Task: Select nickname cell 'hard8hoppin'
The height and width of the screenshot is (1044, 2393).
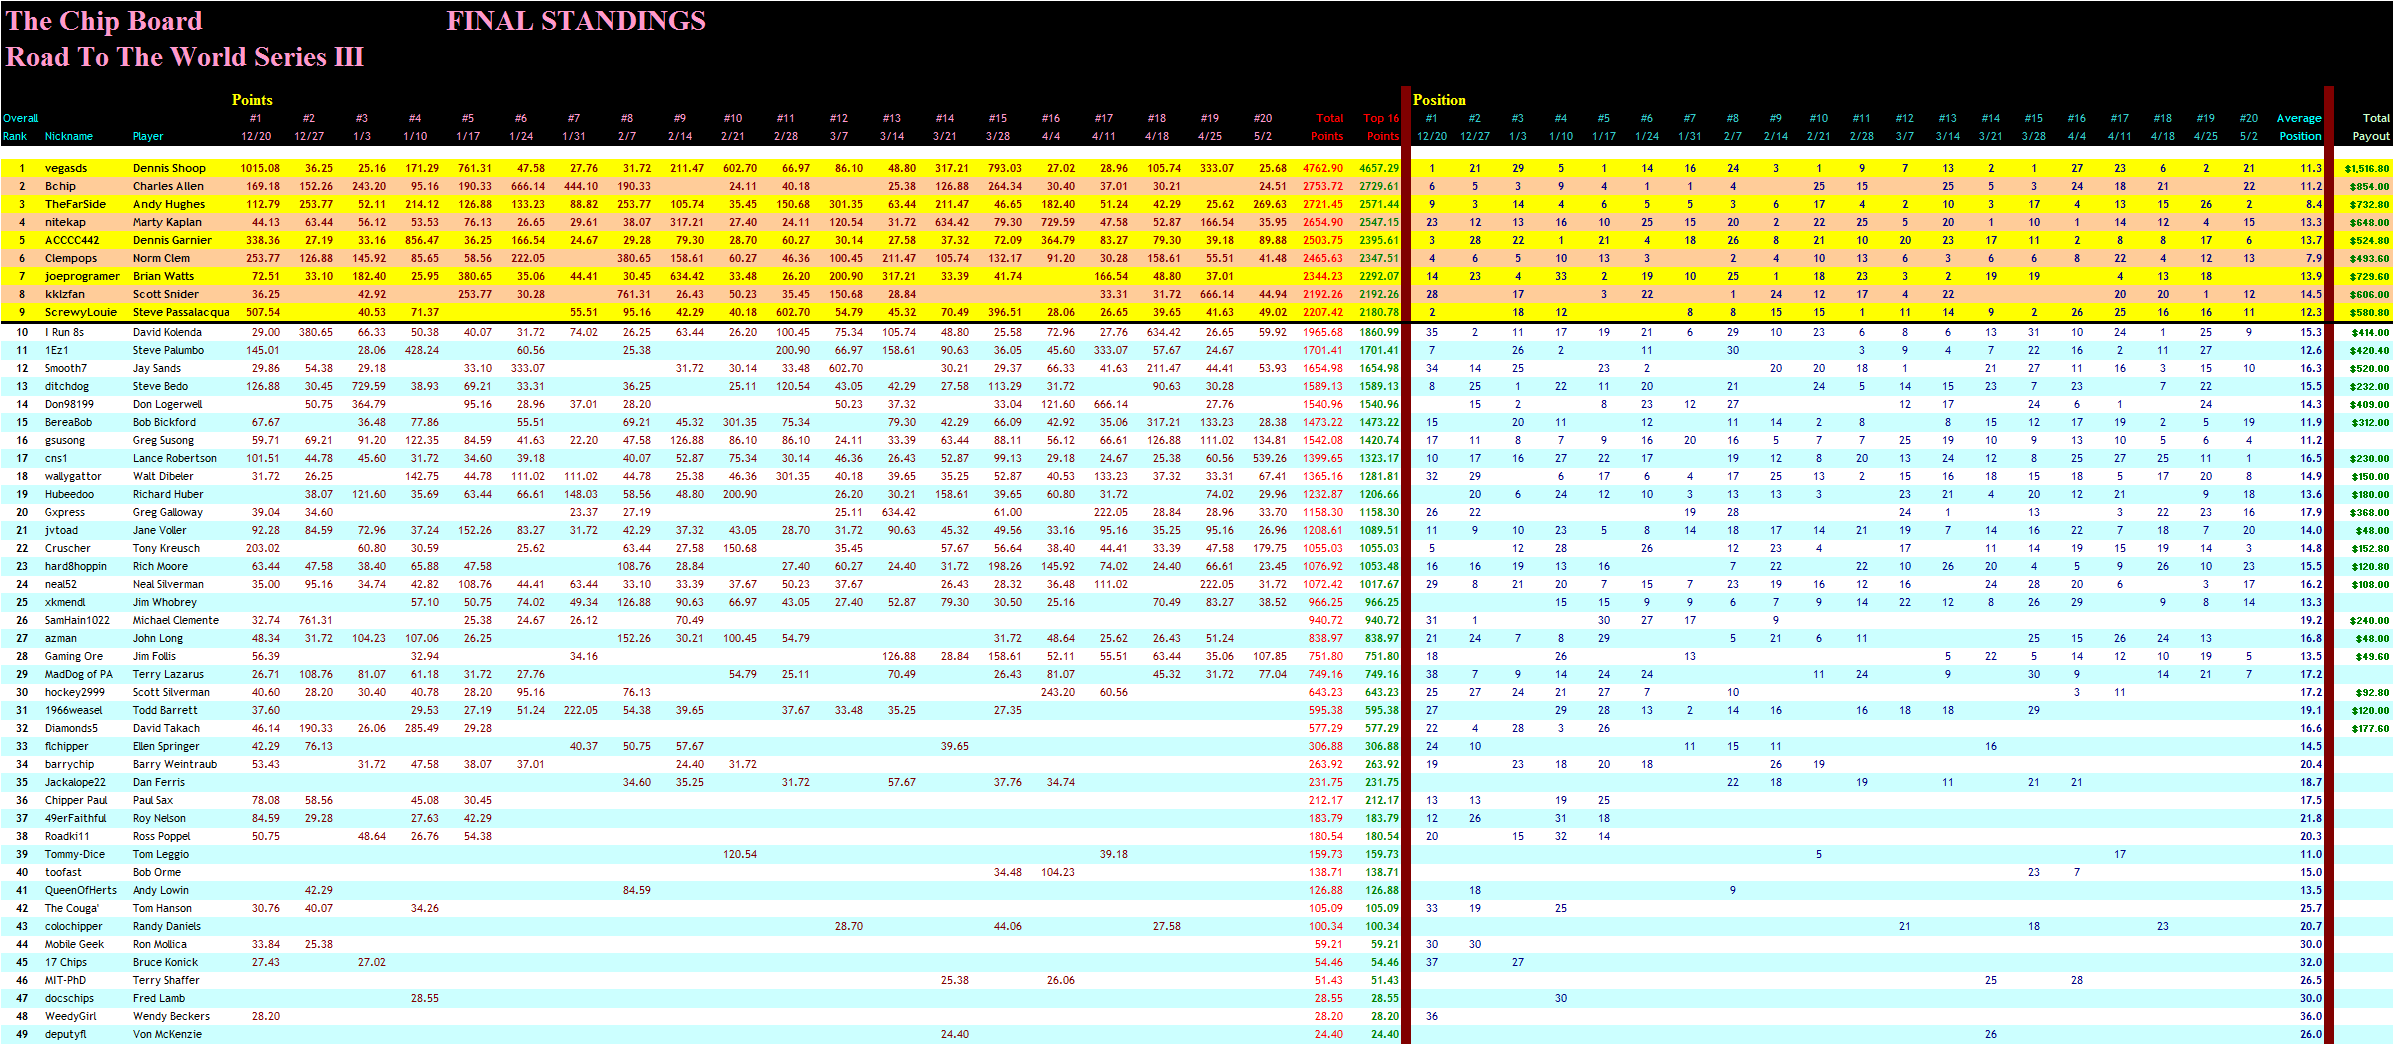Action: tap(76, 567)
